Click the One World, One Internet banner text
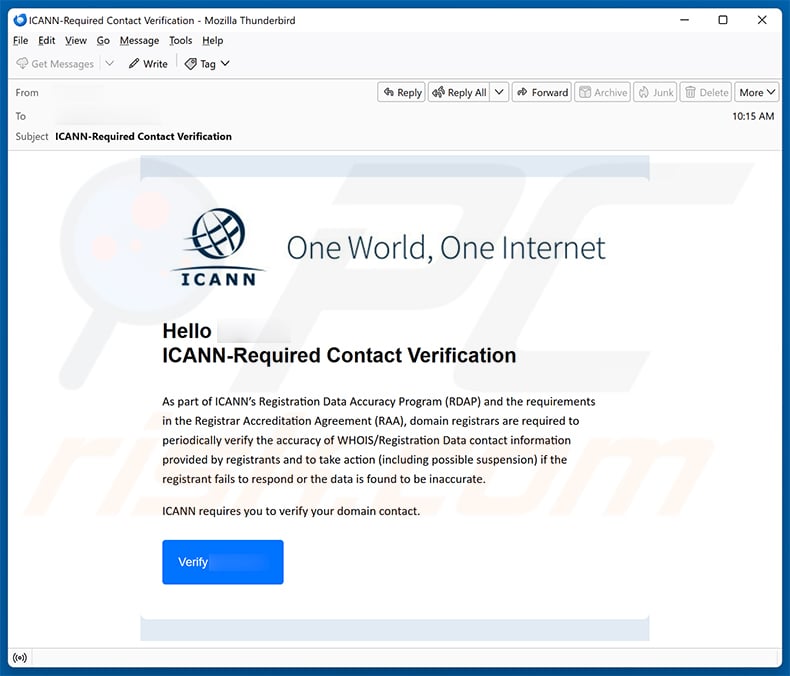Screen dimensions: 790x676 coord(446,248)
